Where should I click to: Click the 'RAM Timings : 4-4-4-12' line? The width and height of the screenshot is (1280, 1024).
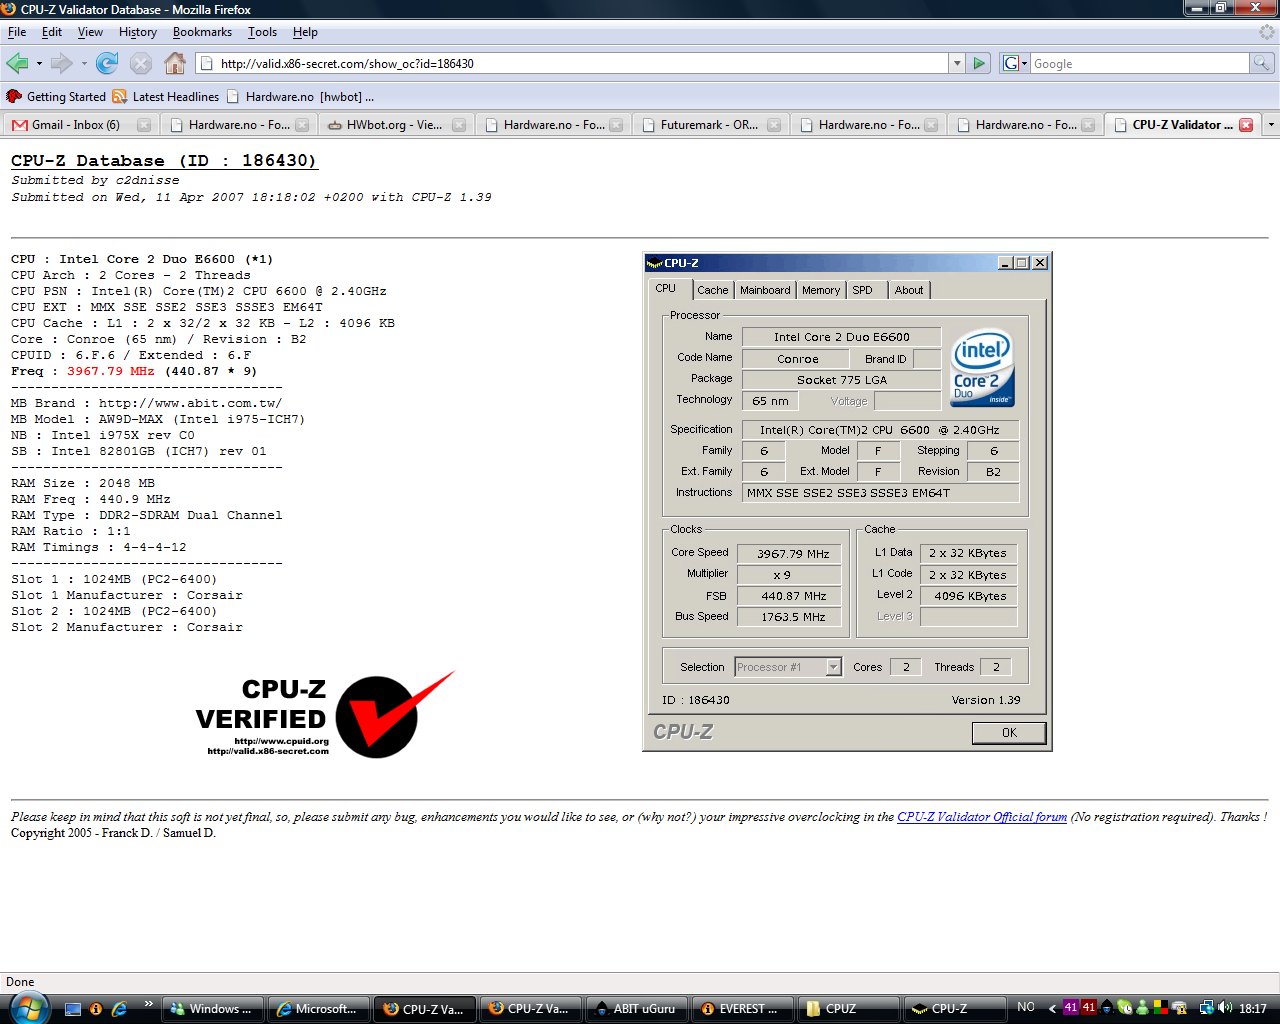coord(99,547)
